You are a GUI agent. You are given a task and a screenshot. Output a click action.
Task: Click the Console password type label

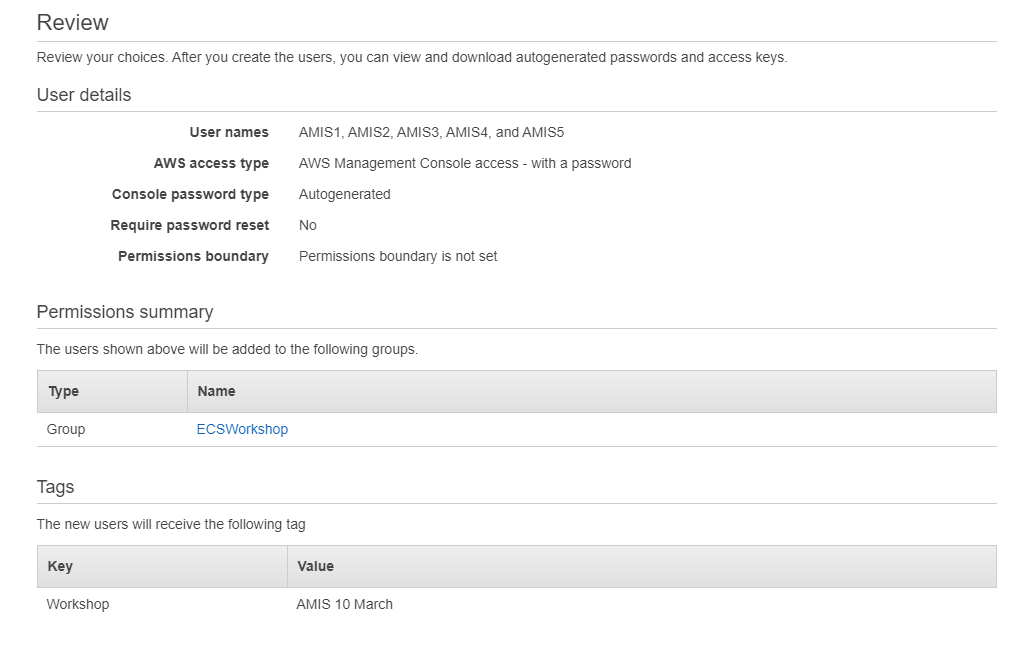pyautogui.click(x=190, y=194)
